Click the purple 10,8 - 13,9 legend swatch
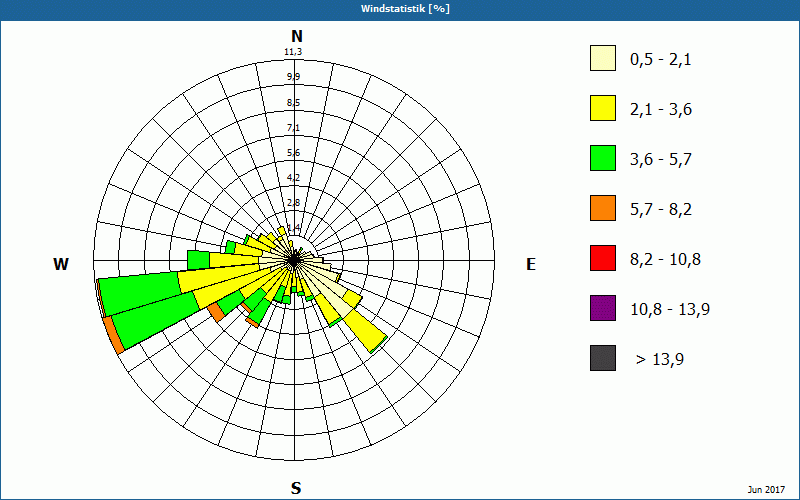This screenshot has width=800, height=500. click(x=603, y=308)
